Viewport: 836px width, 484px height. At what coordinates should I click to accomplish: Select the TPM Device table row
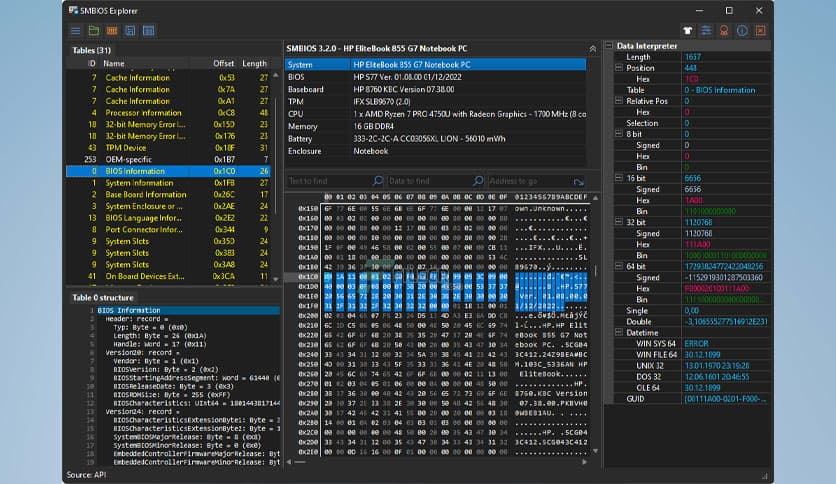(x=168, y=148)
